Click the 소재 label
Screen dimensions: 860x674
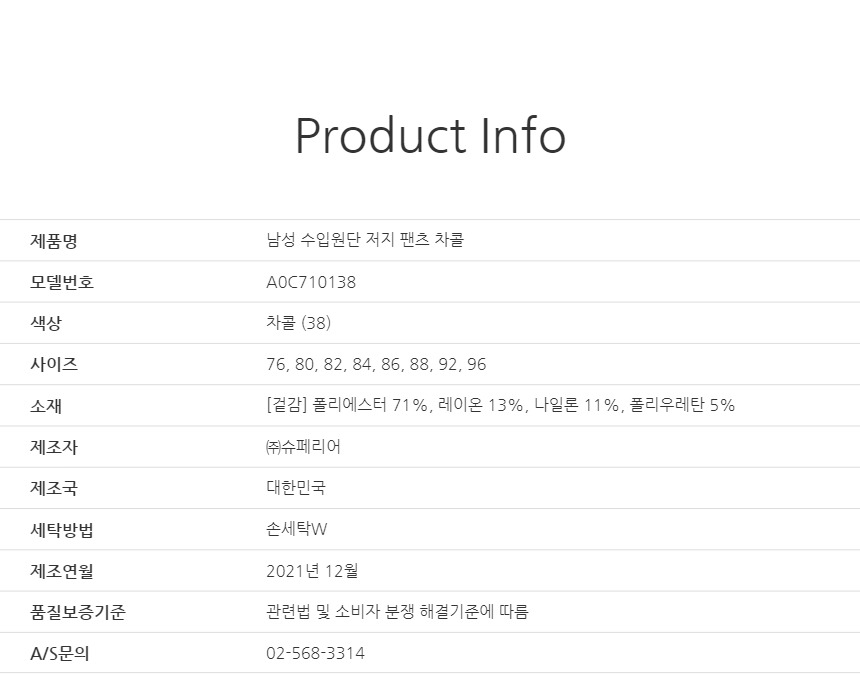46,406
